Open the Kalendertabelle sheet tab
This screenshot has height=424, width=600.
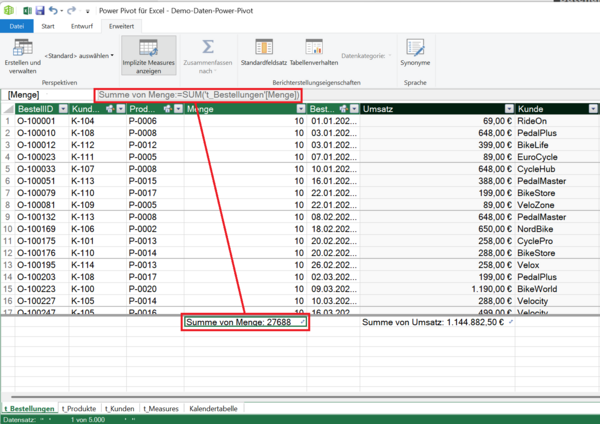click(214, 408)
